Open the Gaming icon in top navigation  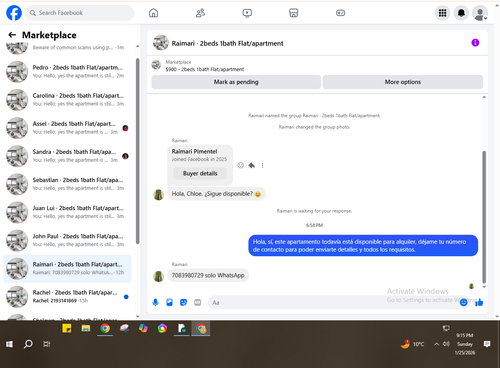[340, 13]
